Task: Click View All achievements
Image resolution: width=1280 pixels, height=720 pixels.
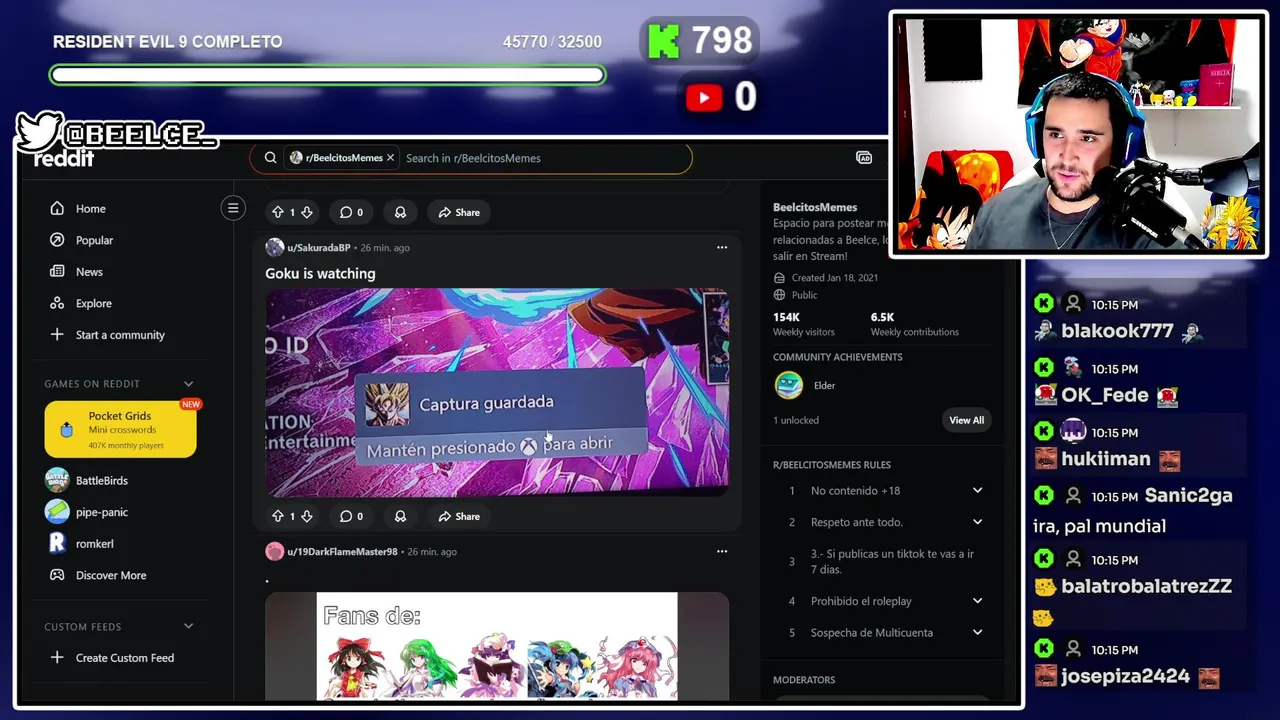Action: point(966,420)
